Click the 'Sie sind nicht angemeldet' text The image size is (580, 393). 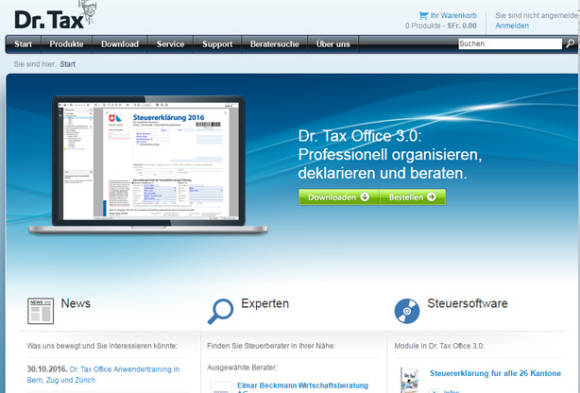pos(537,16)
